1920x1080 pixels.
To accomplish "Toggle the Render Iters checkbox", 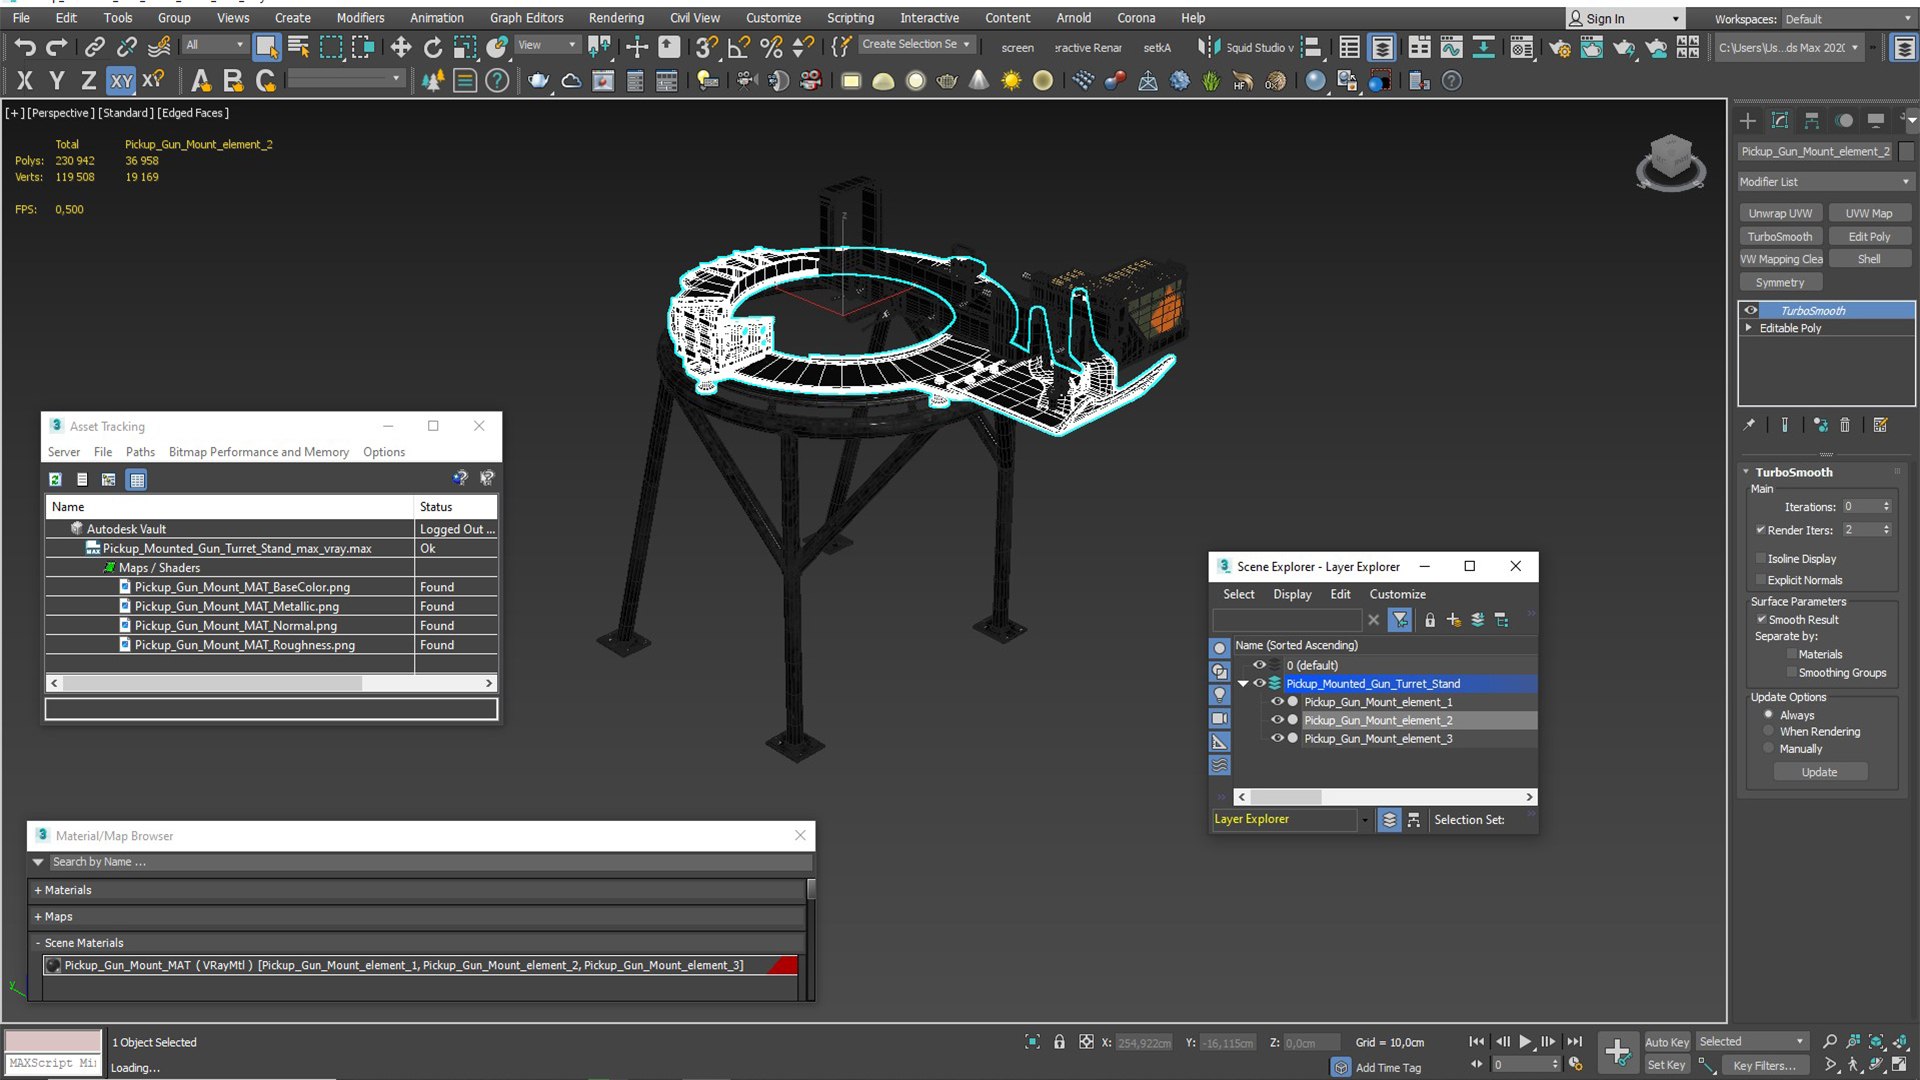I will pos(1760,530).
